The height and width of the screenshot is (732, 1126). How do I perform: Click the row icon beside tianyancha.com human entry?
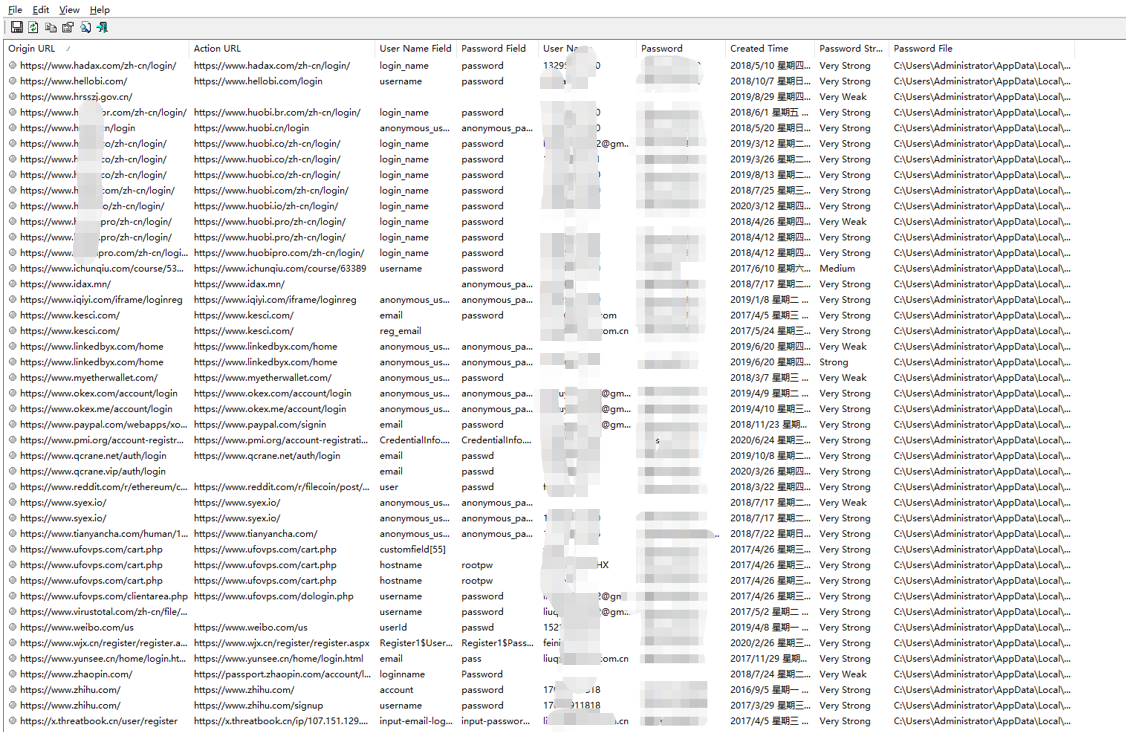tap(12, 534)
